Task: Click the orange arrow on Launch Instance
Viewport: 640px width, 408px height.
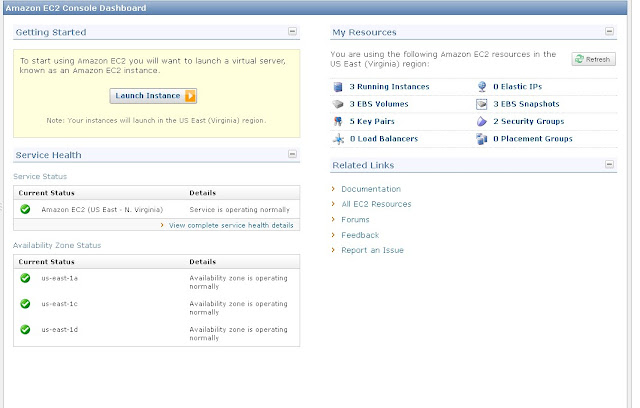Action: 190,96
